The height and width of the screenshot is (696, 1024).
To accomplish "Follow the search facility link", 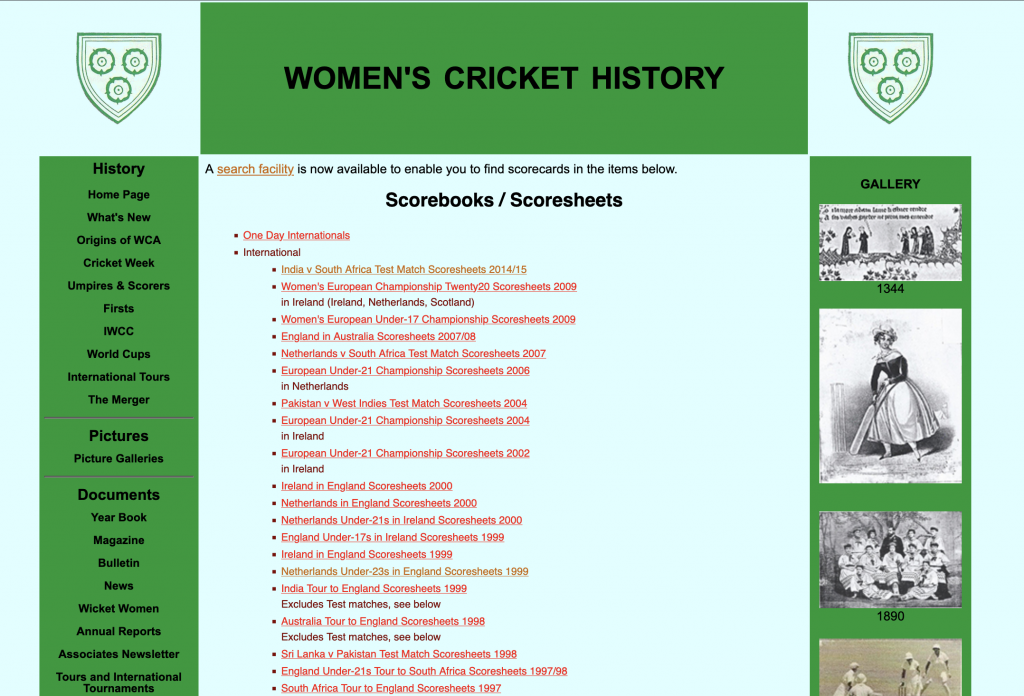I will [255, 169].
